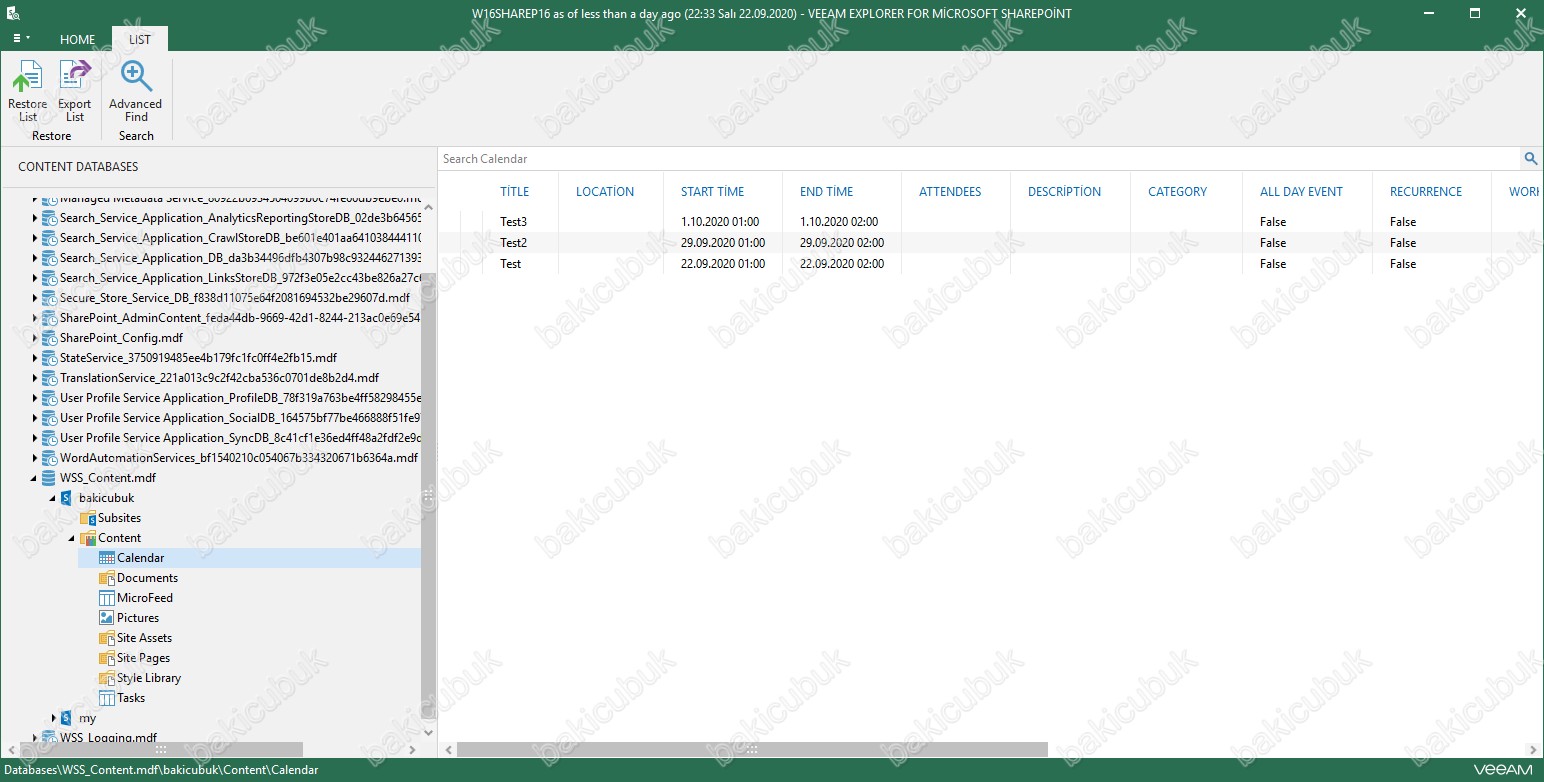Click the Tasks list icon

coord(107,697)
